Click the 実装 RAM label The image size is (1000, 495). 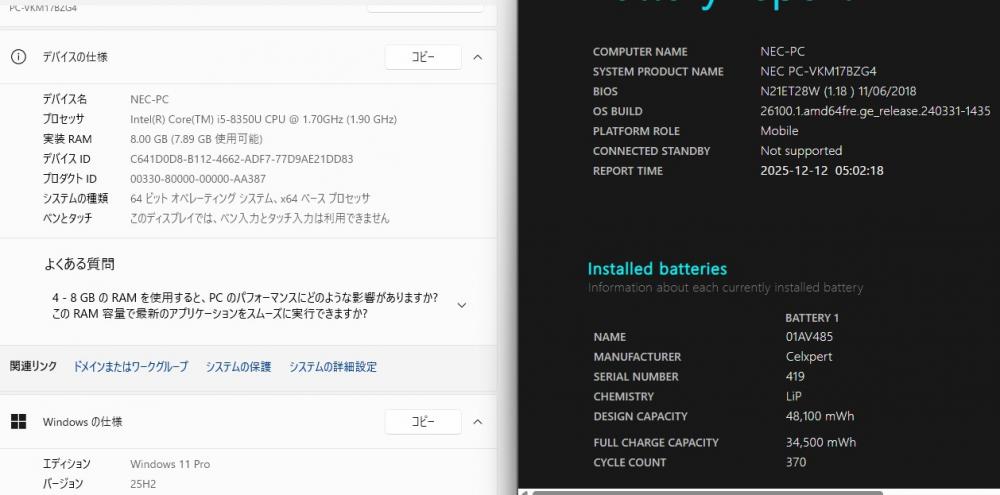pos(67,139)
